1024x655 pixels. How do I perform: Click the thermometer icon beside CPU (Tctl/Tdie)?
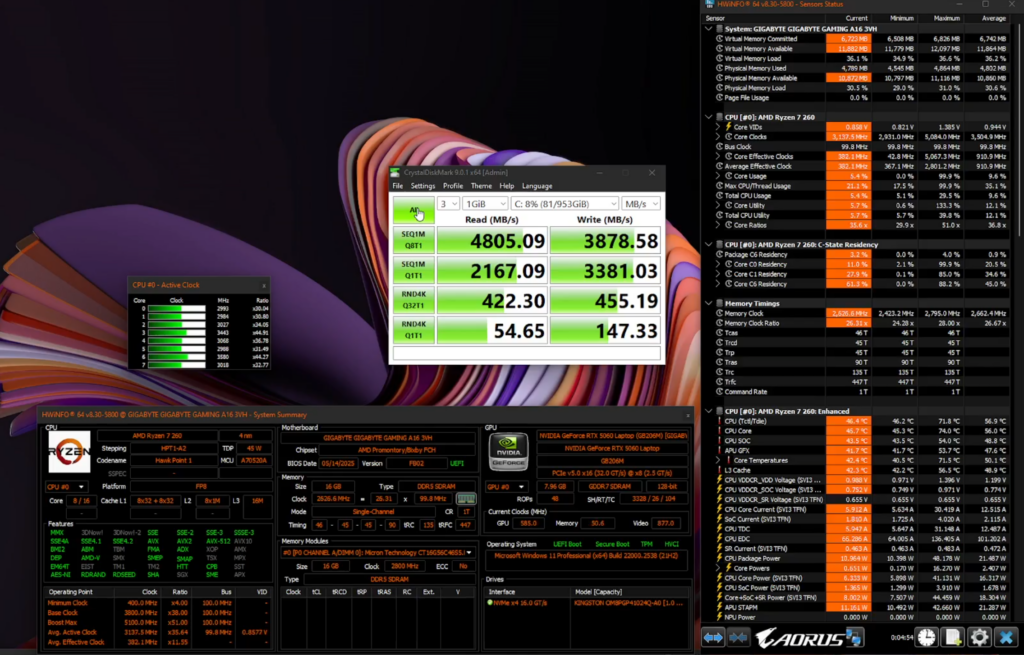720,421
